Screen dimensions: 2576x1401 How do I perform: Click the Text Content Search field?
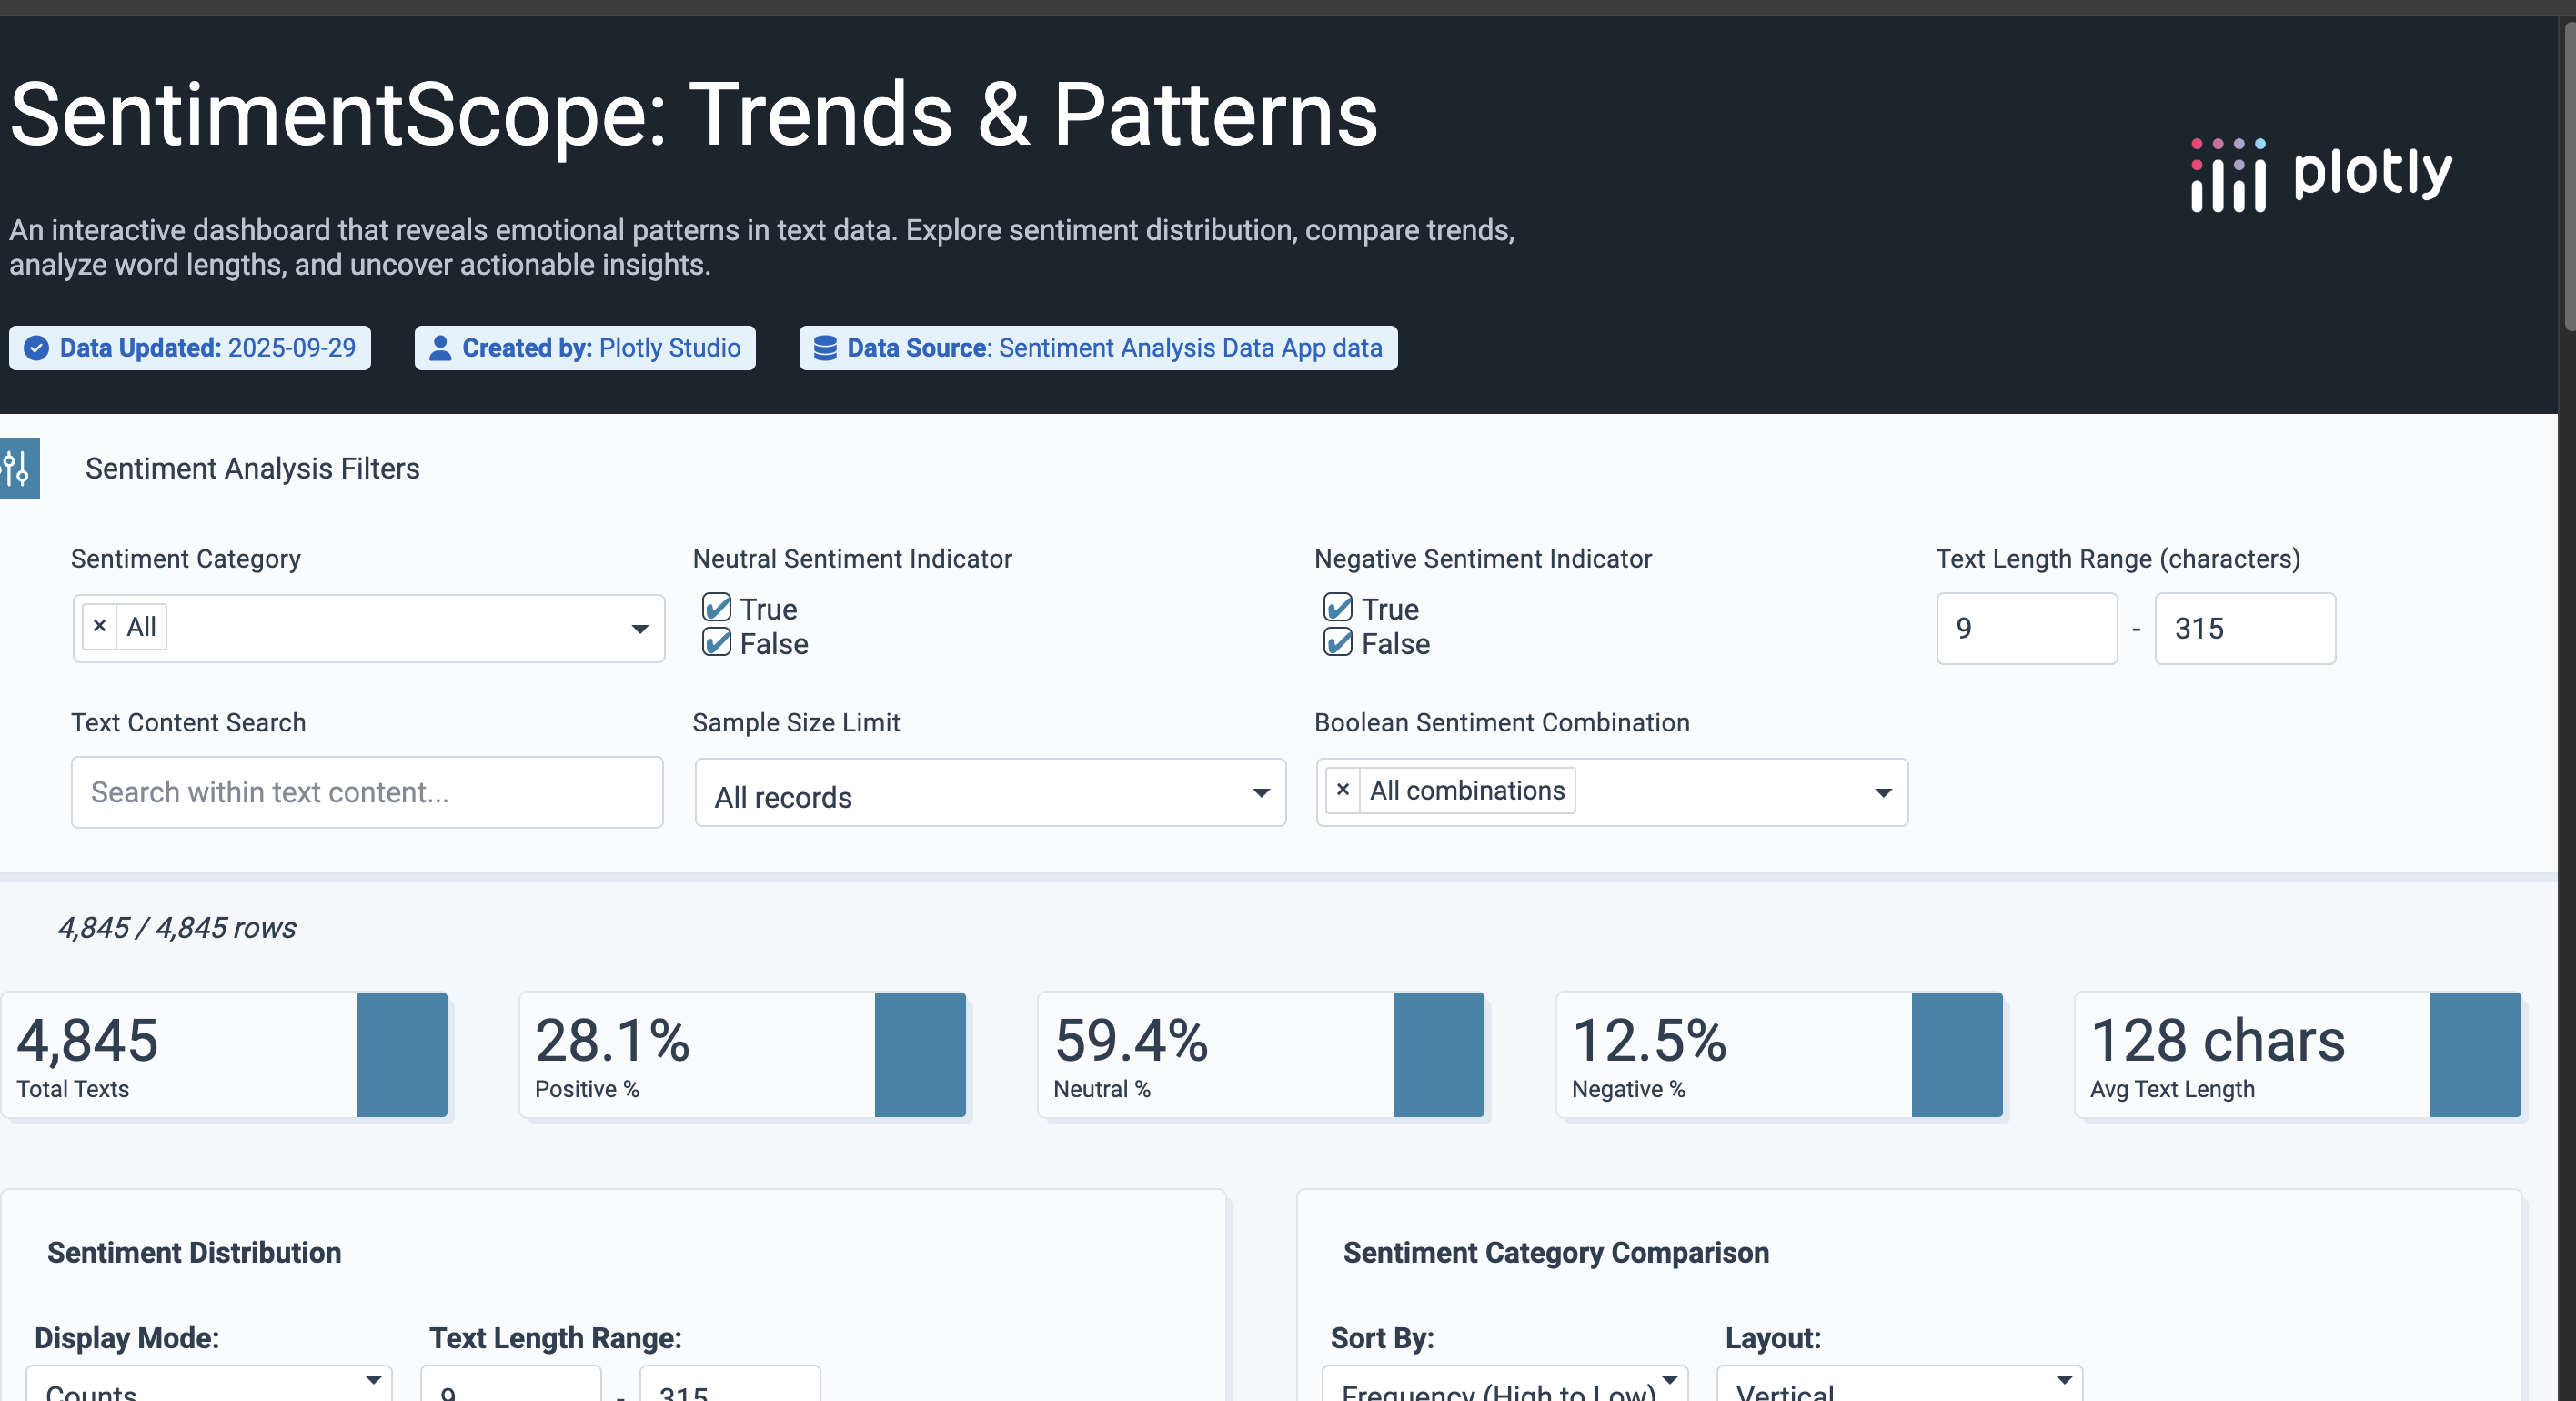click(367, 792)
